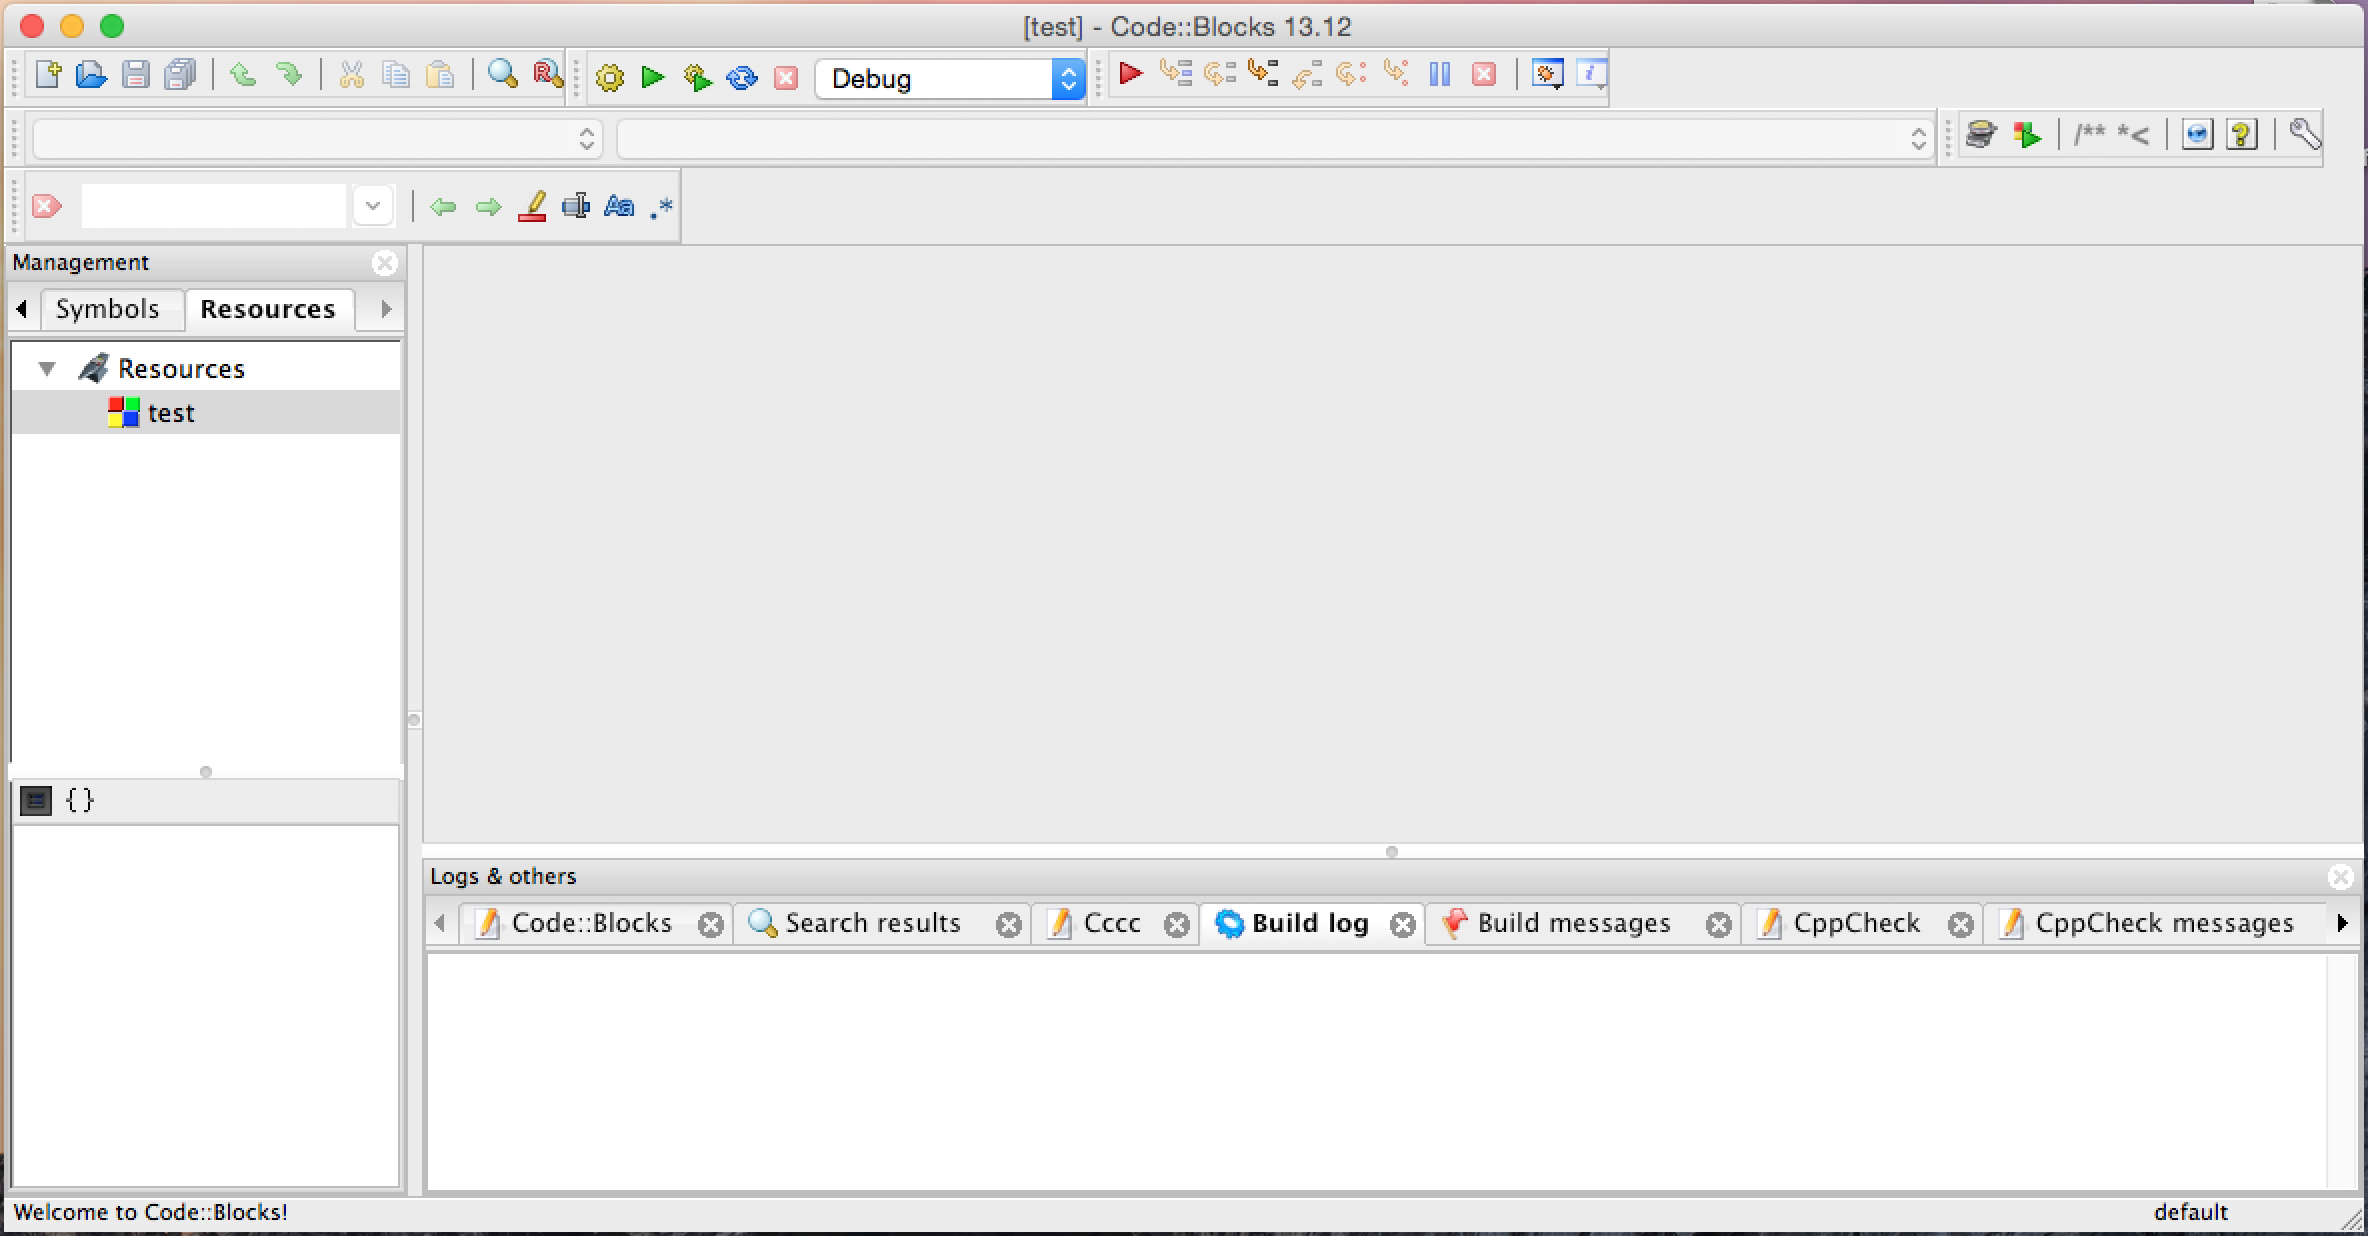Click the Step into debug icon

pos(1263,74)
